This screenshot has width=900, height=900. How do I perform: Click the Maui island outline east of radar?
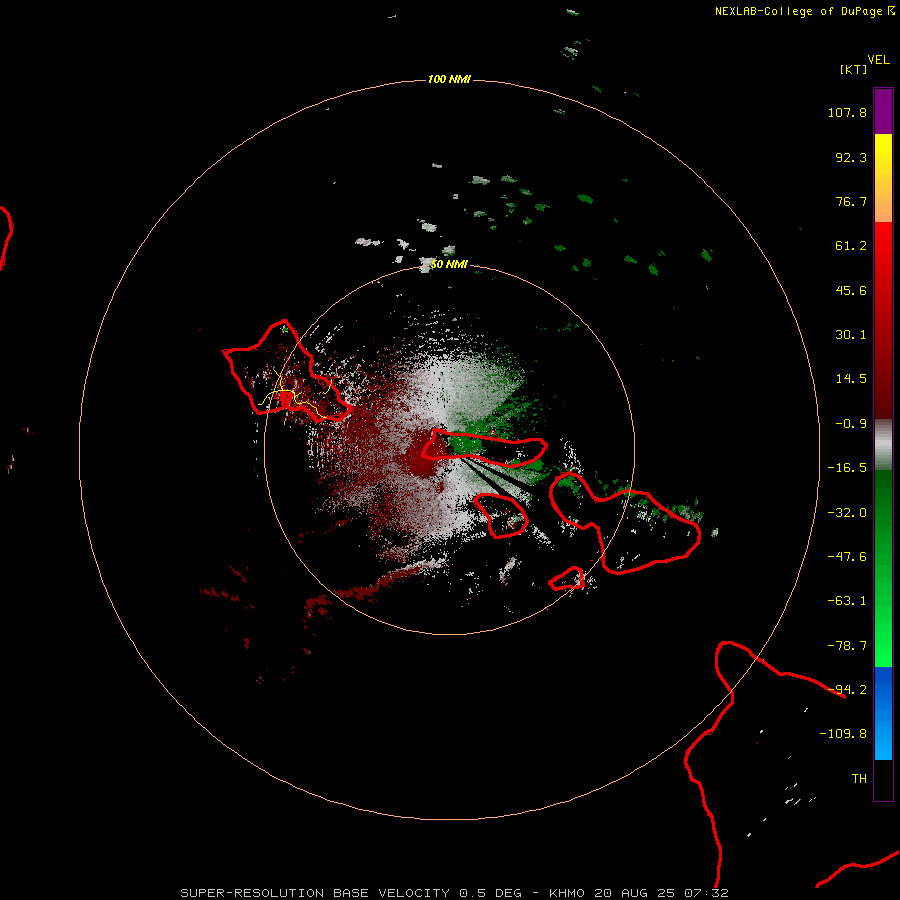coord(626,522)
